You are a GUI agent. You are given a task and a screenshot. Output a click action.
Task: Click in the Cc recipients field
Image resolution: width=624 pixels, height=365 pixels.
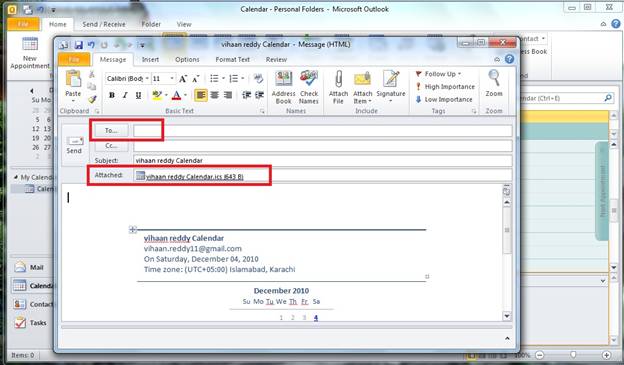323,146
